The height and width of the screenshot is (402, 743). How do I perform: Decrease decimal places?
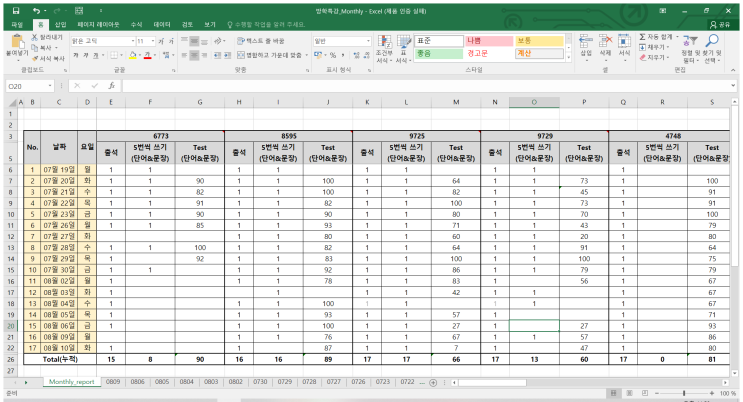pyautogui.click(x=366, y=55)
